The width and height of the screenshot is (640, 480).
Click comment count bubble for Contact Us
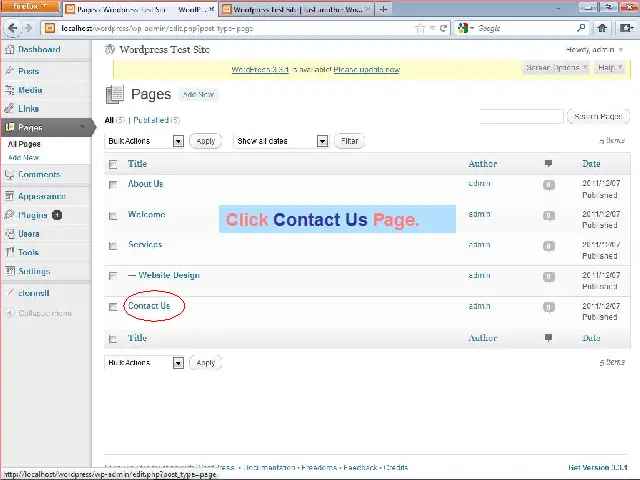549,307
